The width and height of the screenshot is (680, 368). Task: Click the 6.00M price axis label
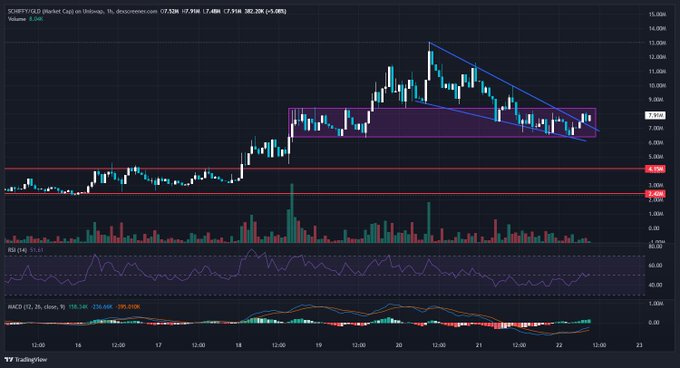(x=657, y=143)
